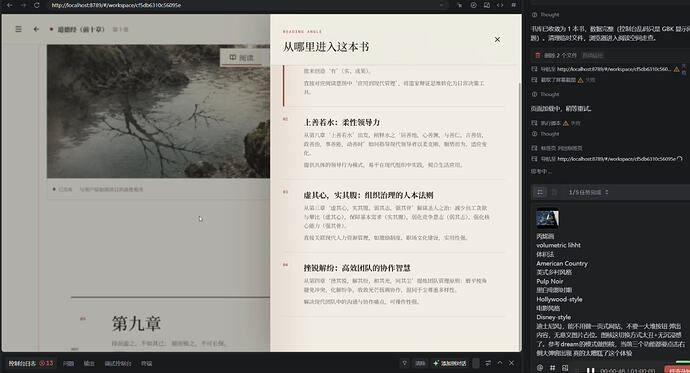
Task: Click the clear button in the console bar
Action: pos(420,363)
